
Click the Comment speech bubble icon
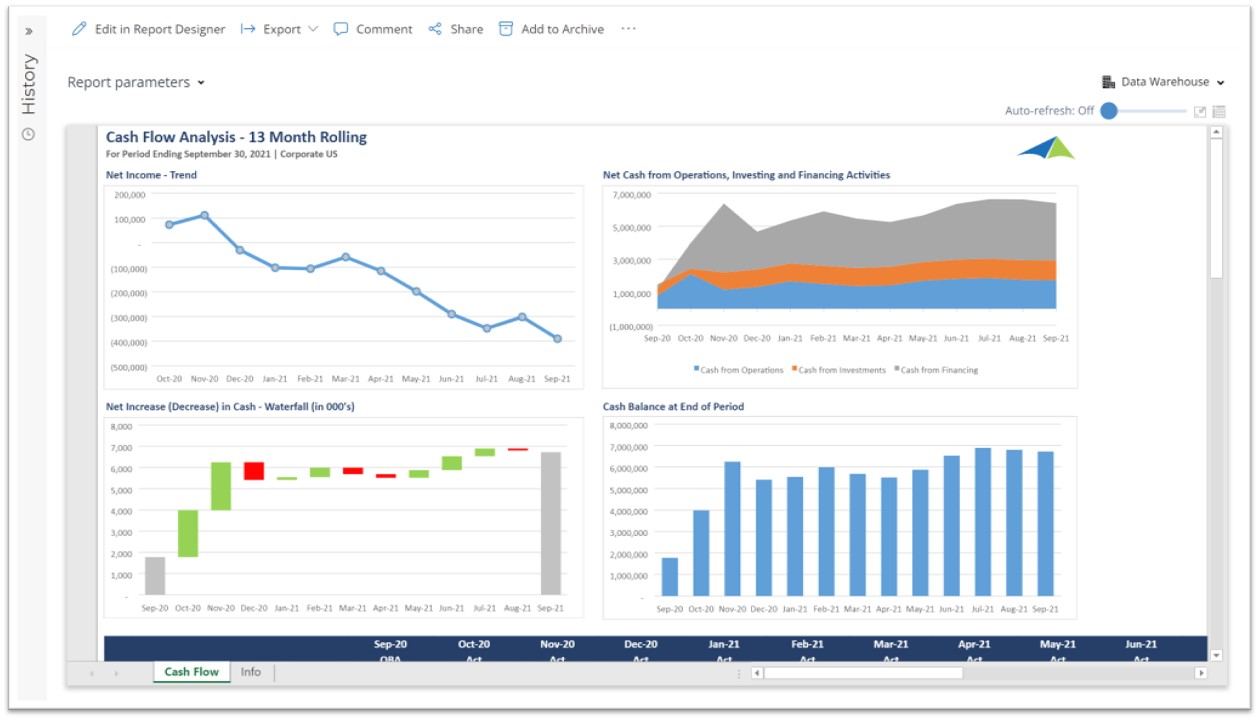[x=341, y=29]
